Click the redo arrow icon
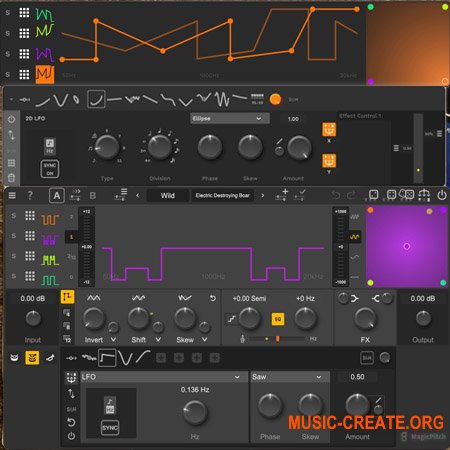The width and height of the screenshot is (450, 450). pyautogui.click(x=352, y=195)
